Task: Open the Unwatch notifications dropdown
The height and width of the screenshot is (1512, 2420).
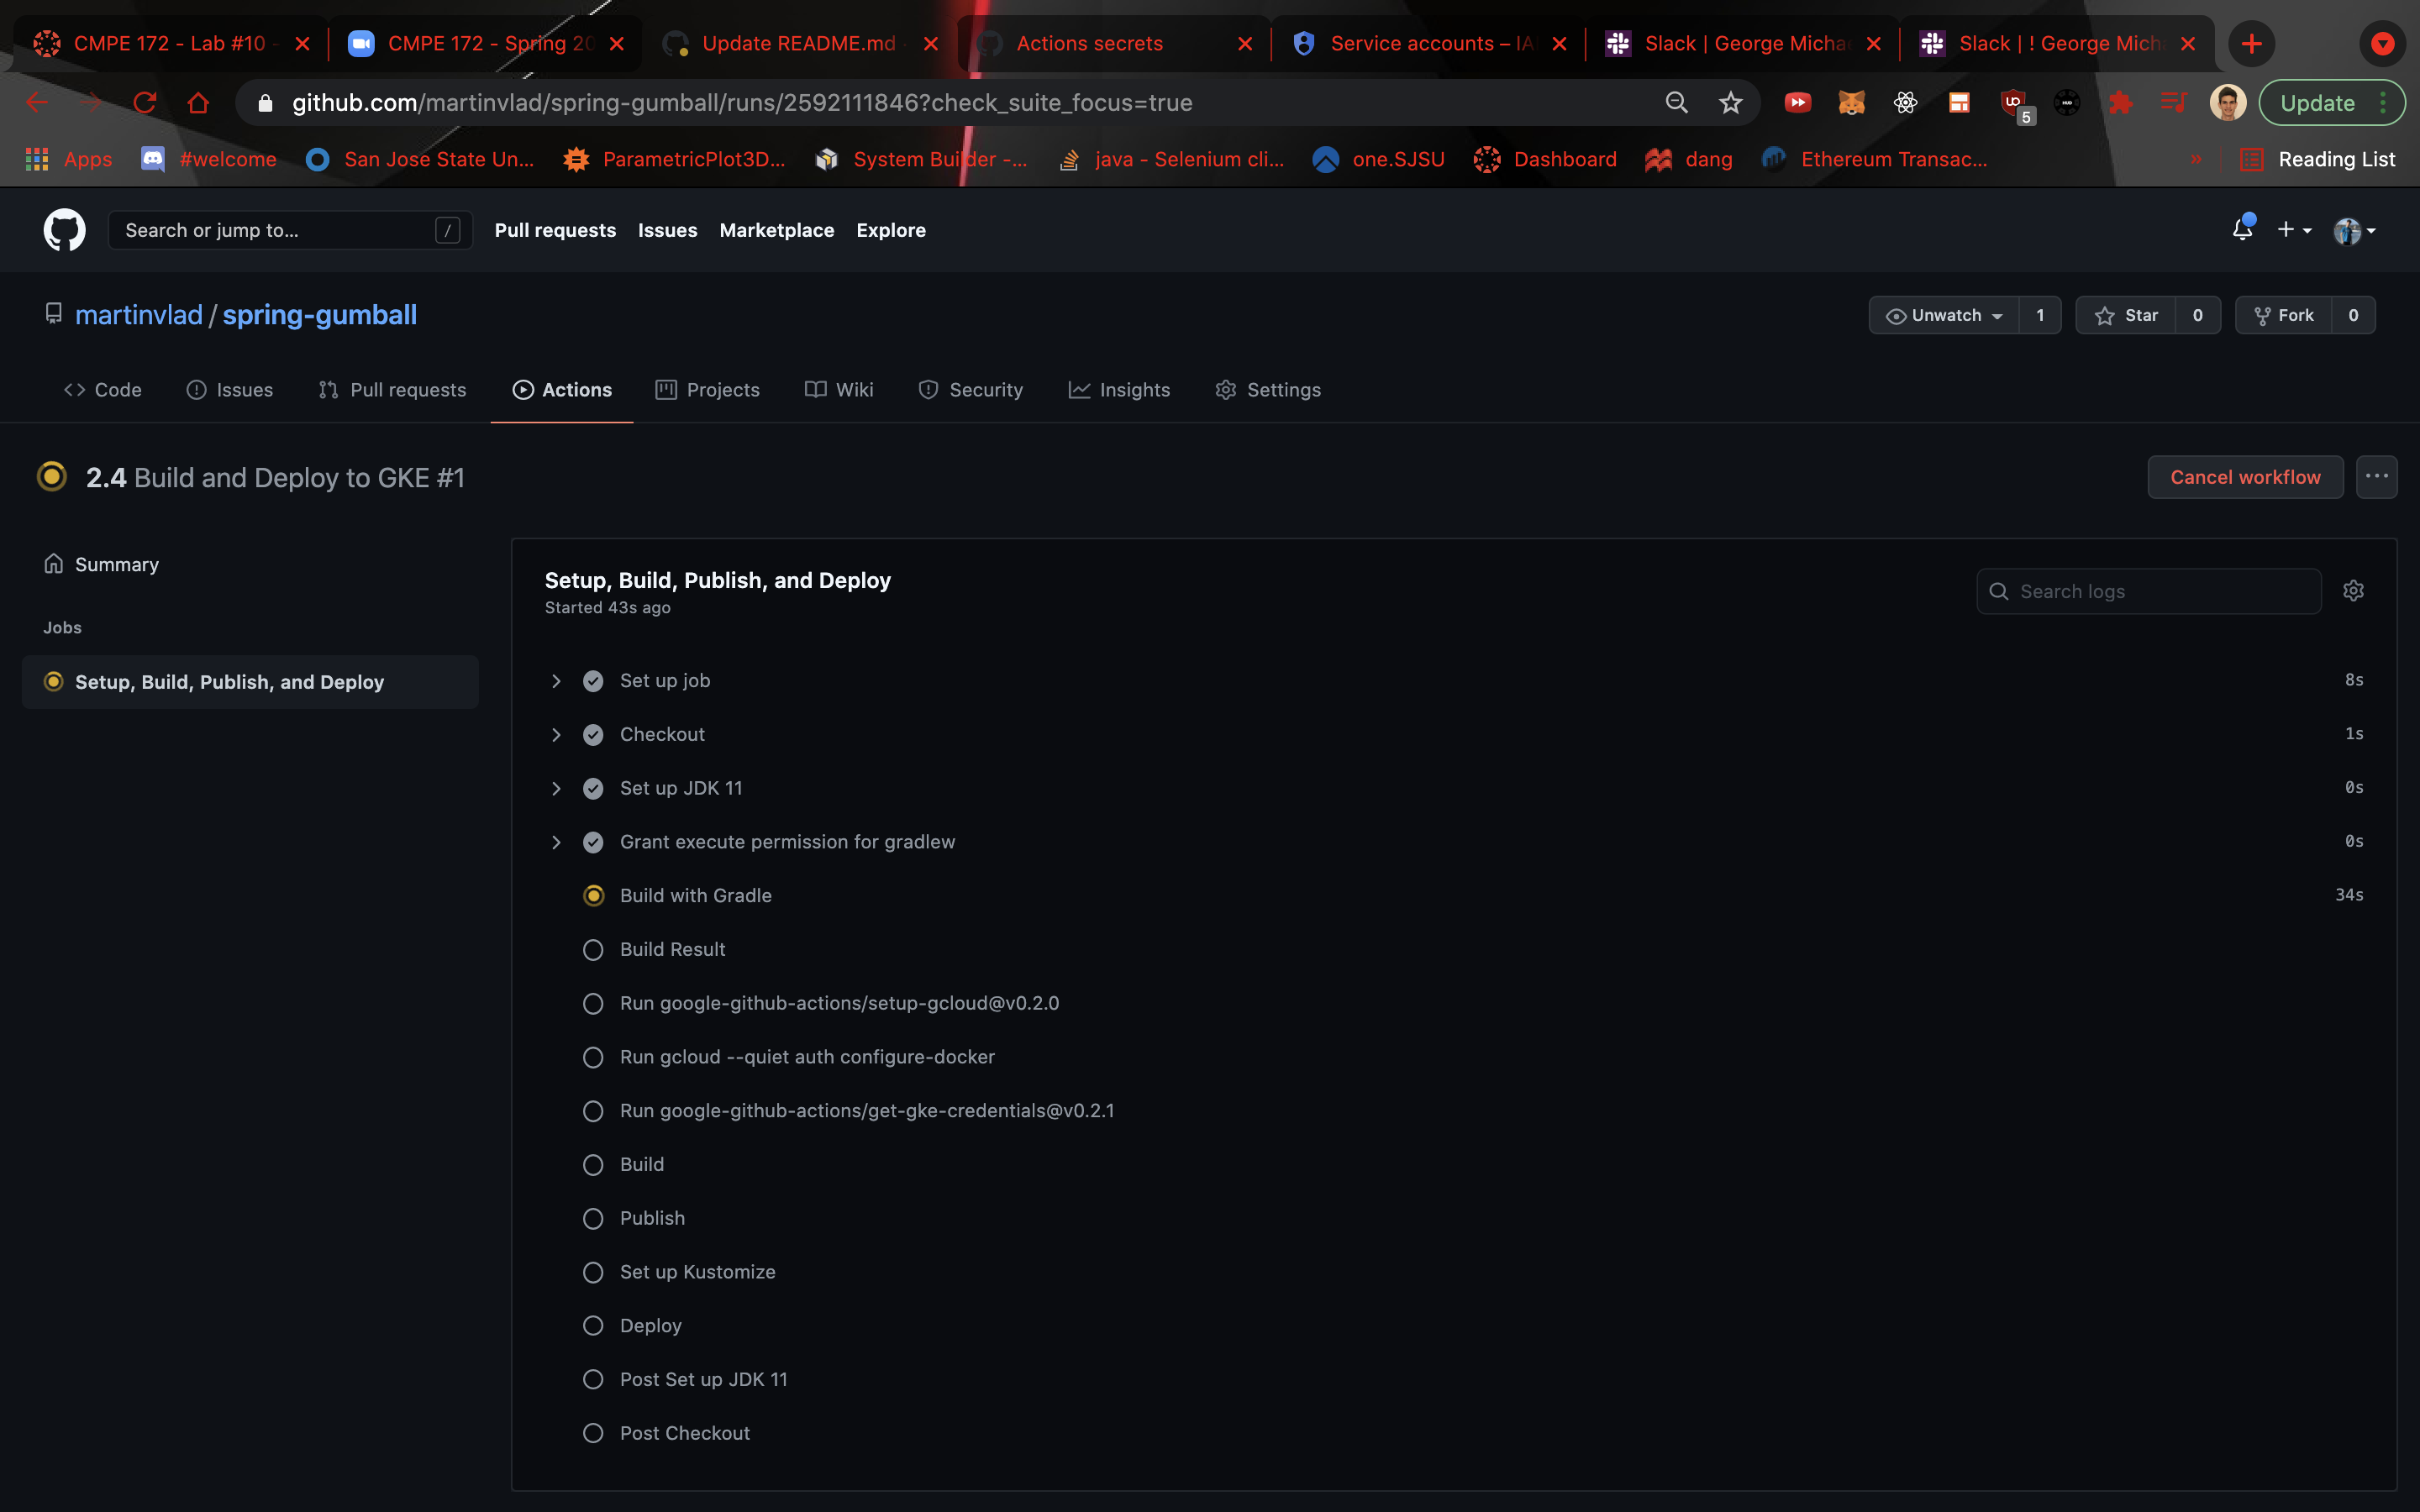Action: point(1944,315)
